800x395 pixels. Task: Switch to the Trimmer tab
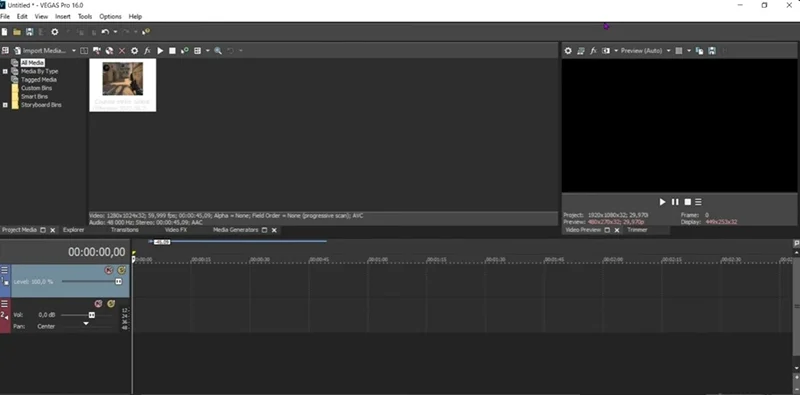[637, 230]
